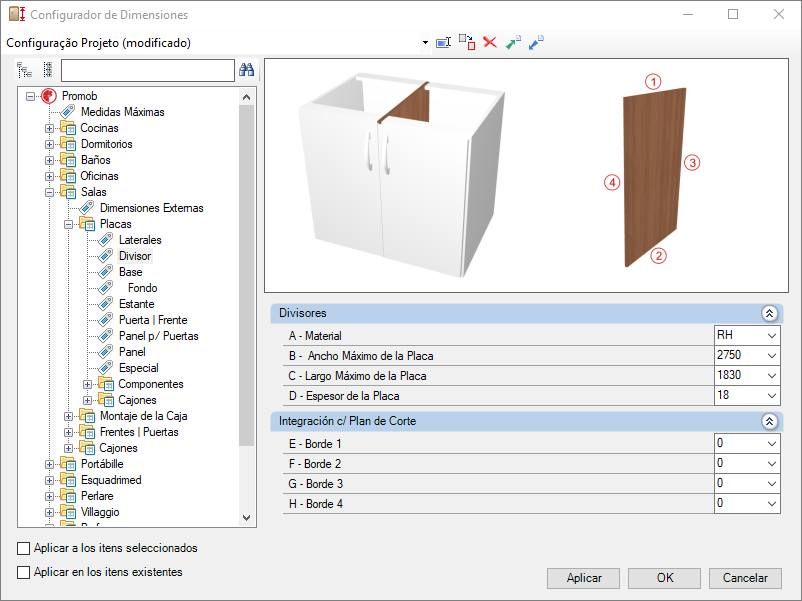The height and width of the screenshot is (601, 802).
Task: Open the Largo Máximo de la Placa dropdown
Action: pyautogui.click(x=772, y=375)
